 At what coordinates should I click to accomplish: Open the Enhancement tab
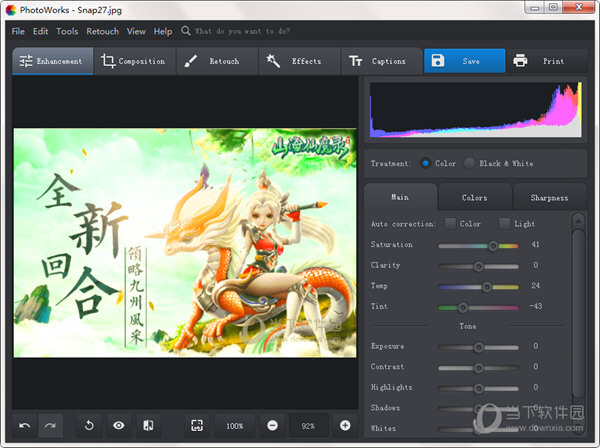point(53,61)
